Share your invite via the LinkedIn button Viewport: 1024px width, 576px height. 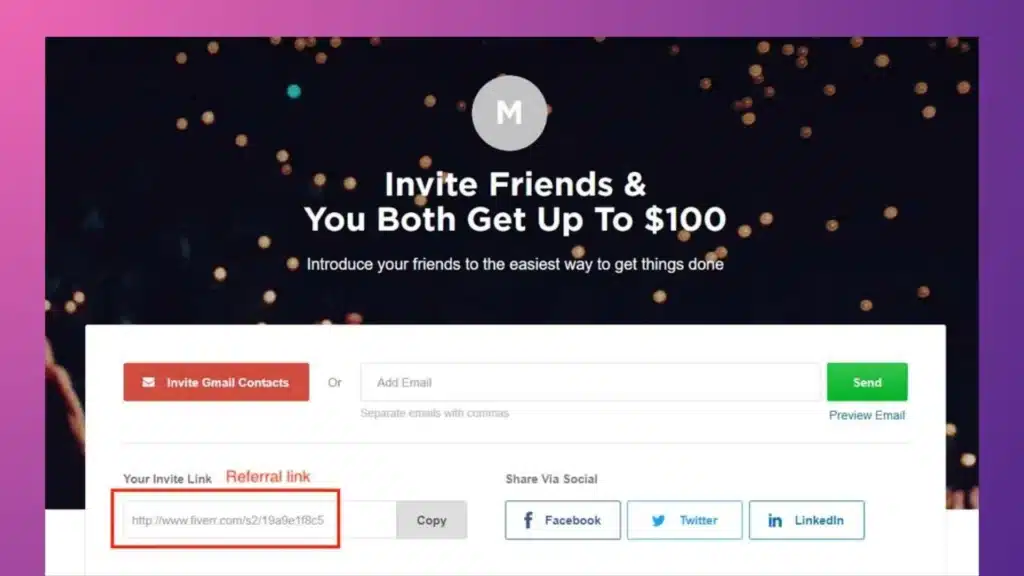[x=806, y=519]
